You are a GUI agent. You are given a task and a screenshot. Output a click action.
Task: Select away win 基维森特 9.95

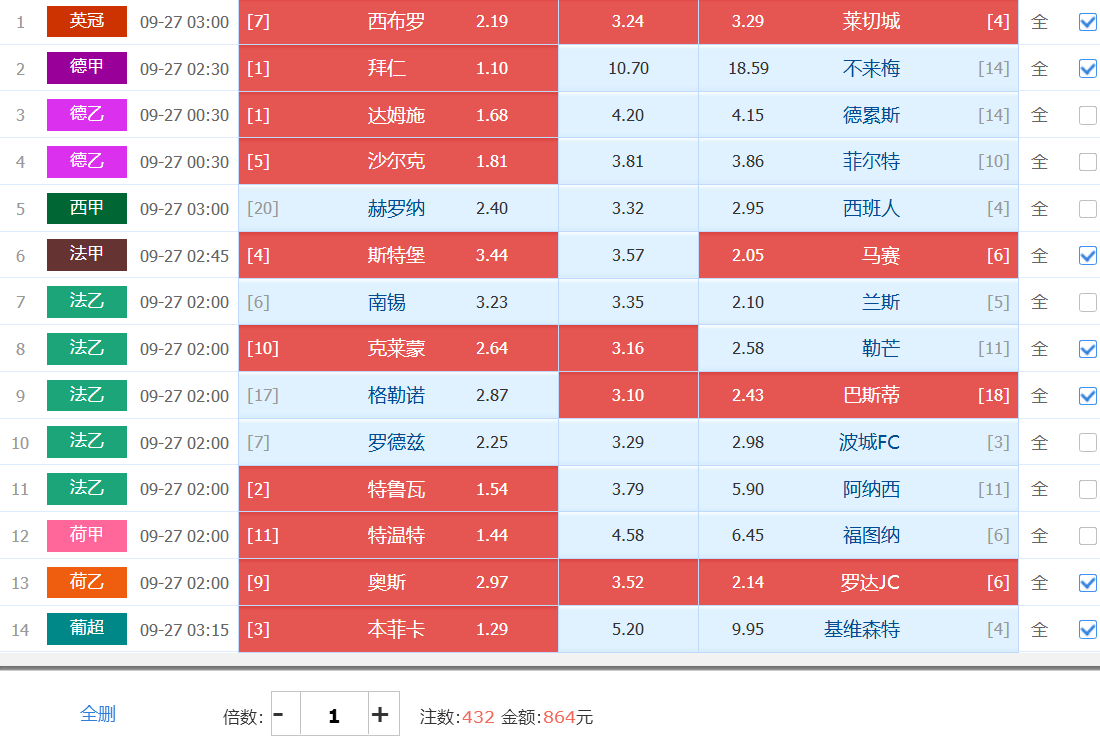[859, 629]
